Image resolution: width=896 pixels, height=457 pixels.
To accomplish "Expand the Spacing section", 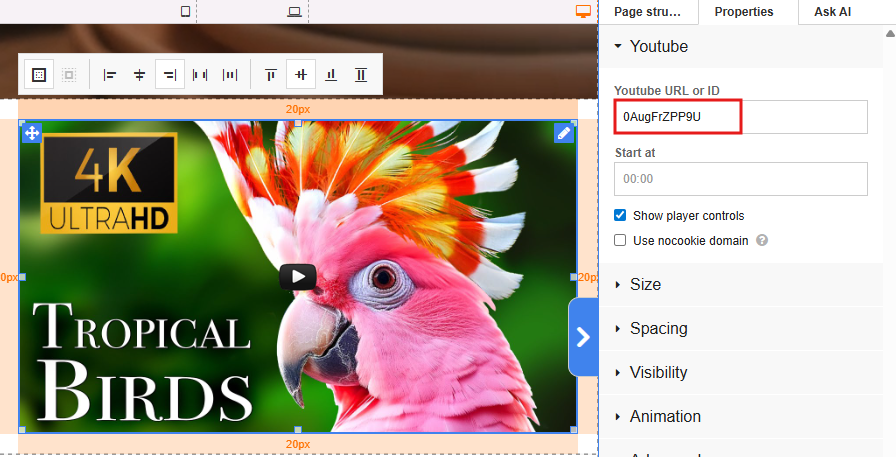I will [658, 329].
